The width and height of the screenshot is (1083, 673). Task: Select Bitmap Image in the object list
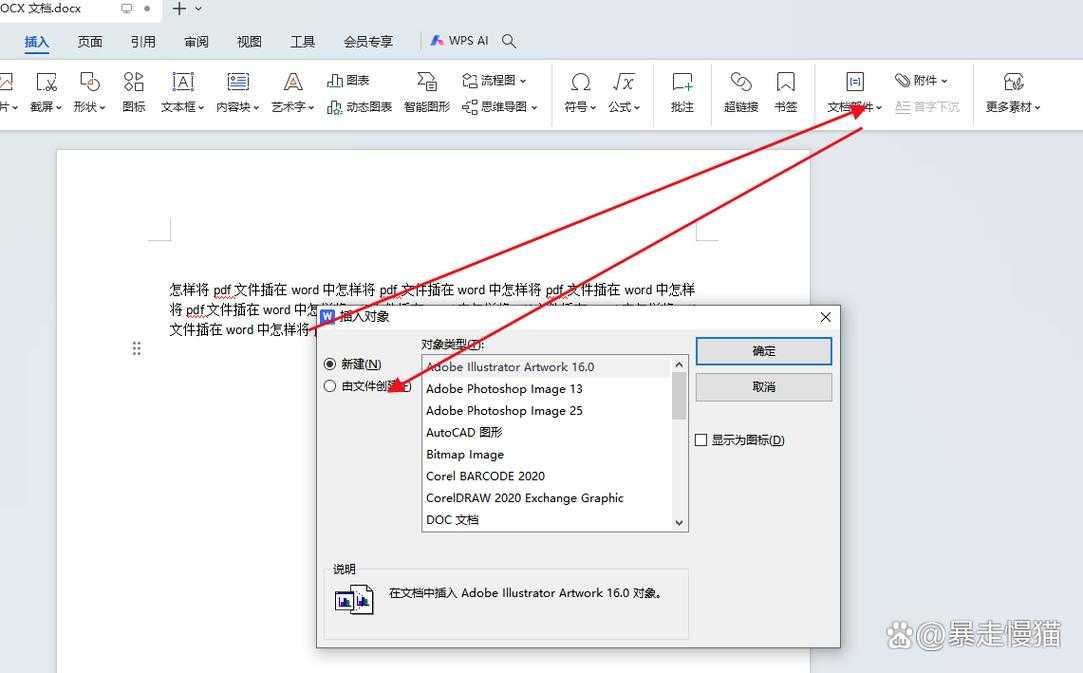pos(465,454)
